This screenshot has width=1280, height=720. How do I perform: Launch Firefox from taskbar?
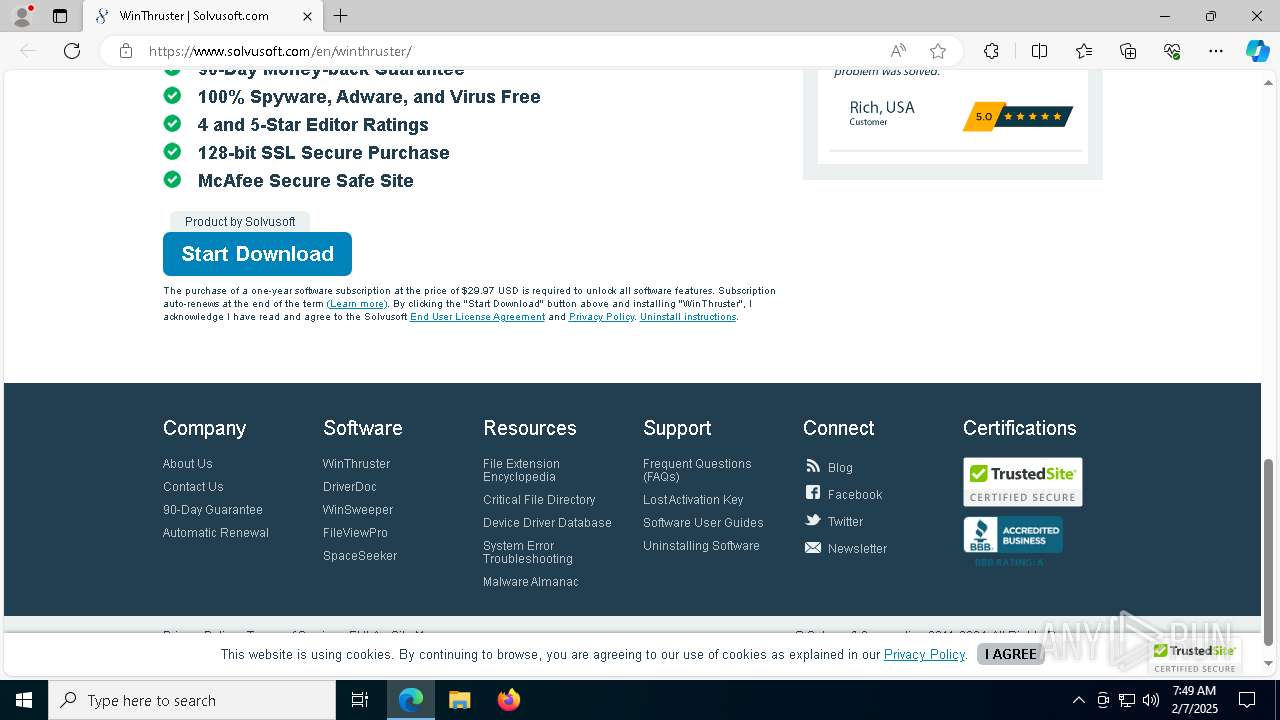point(509,700)
